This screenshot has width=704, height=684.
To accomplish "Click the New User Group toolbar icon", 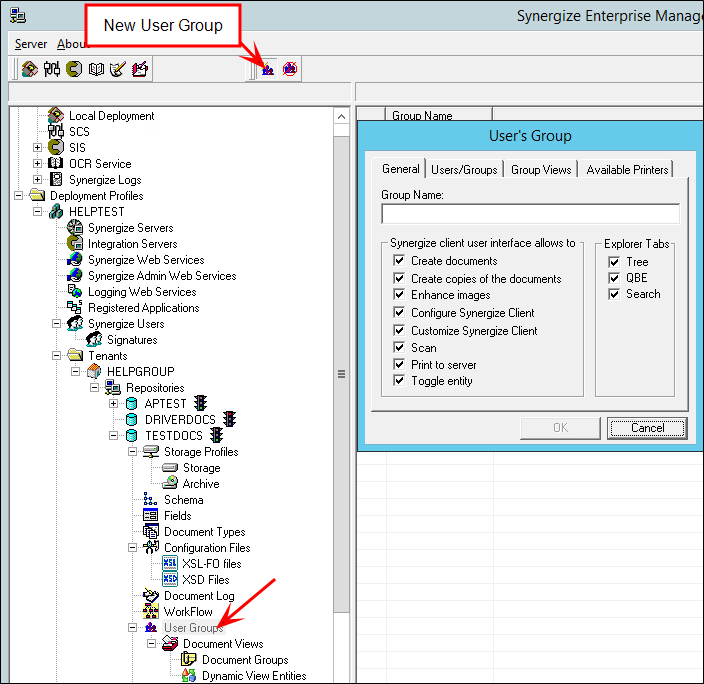I will tap(268, 69).
